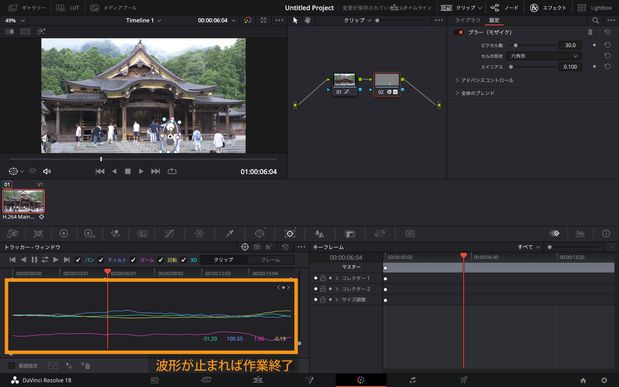This screenshot has width=619, height=387.
Task: Open the Color Warper palette icon
Action: click(199, 234)
